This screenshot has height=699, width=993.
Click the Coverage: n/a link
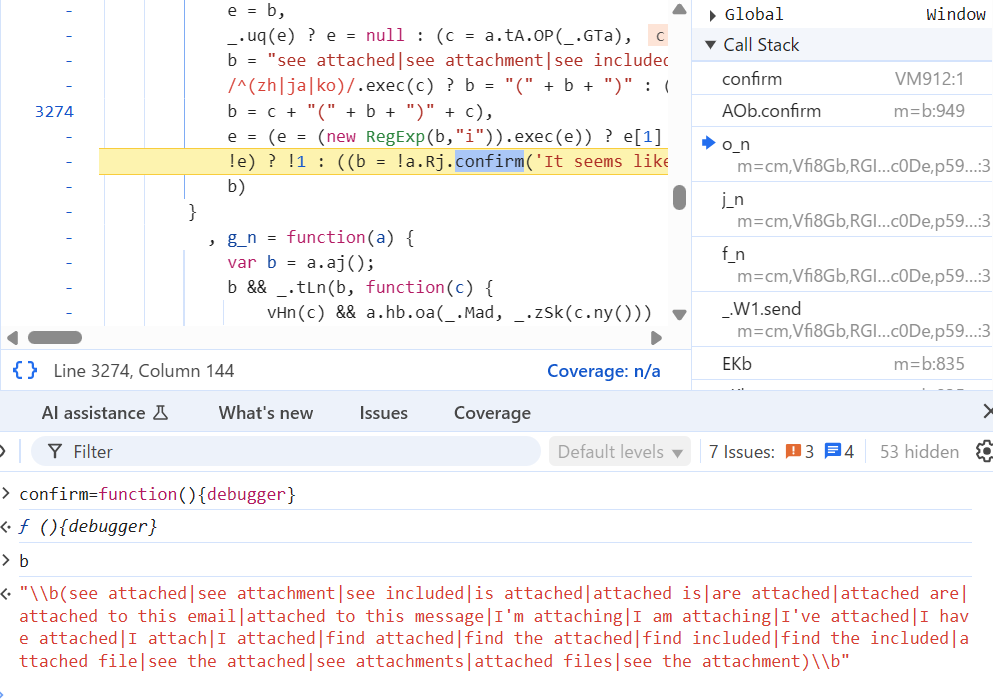tap(604, 371)
